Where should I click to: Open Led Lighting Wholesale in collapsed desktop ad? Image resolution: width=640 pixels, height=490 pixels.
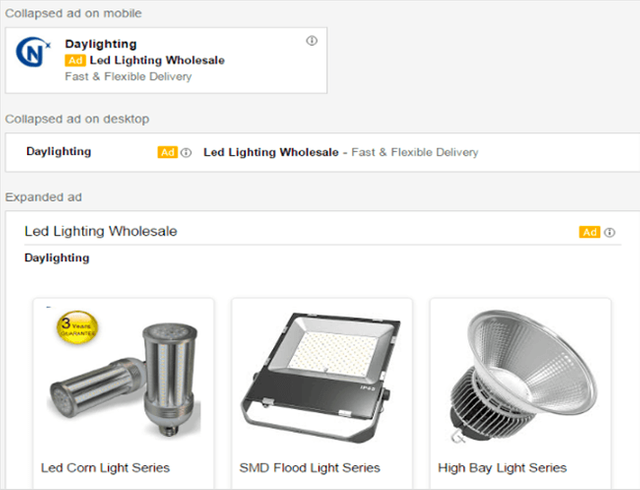click(x=270, y=152)
